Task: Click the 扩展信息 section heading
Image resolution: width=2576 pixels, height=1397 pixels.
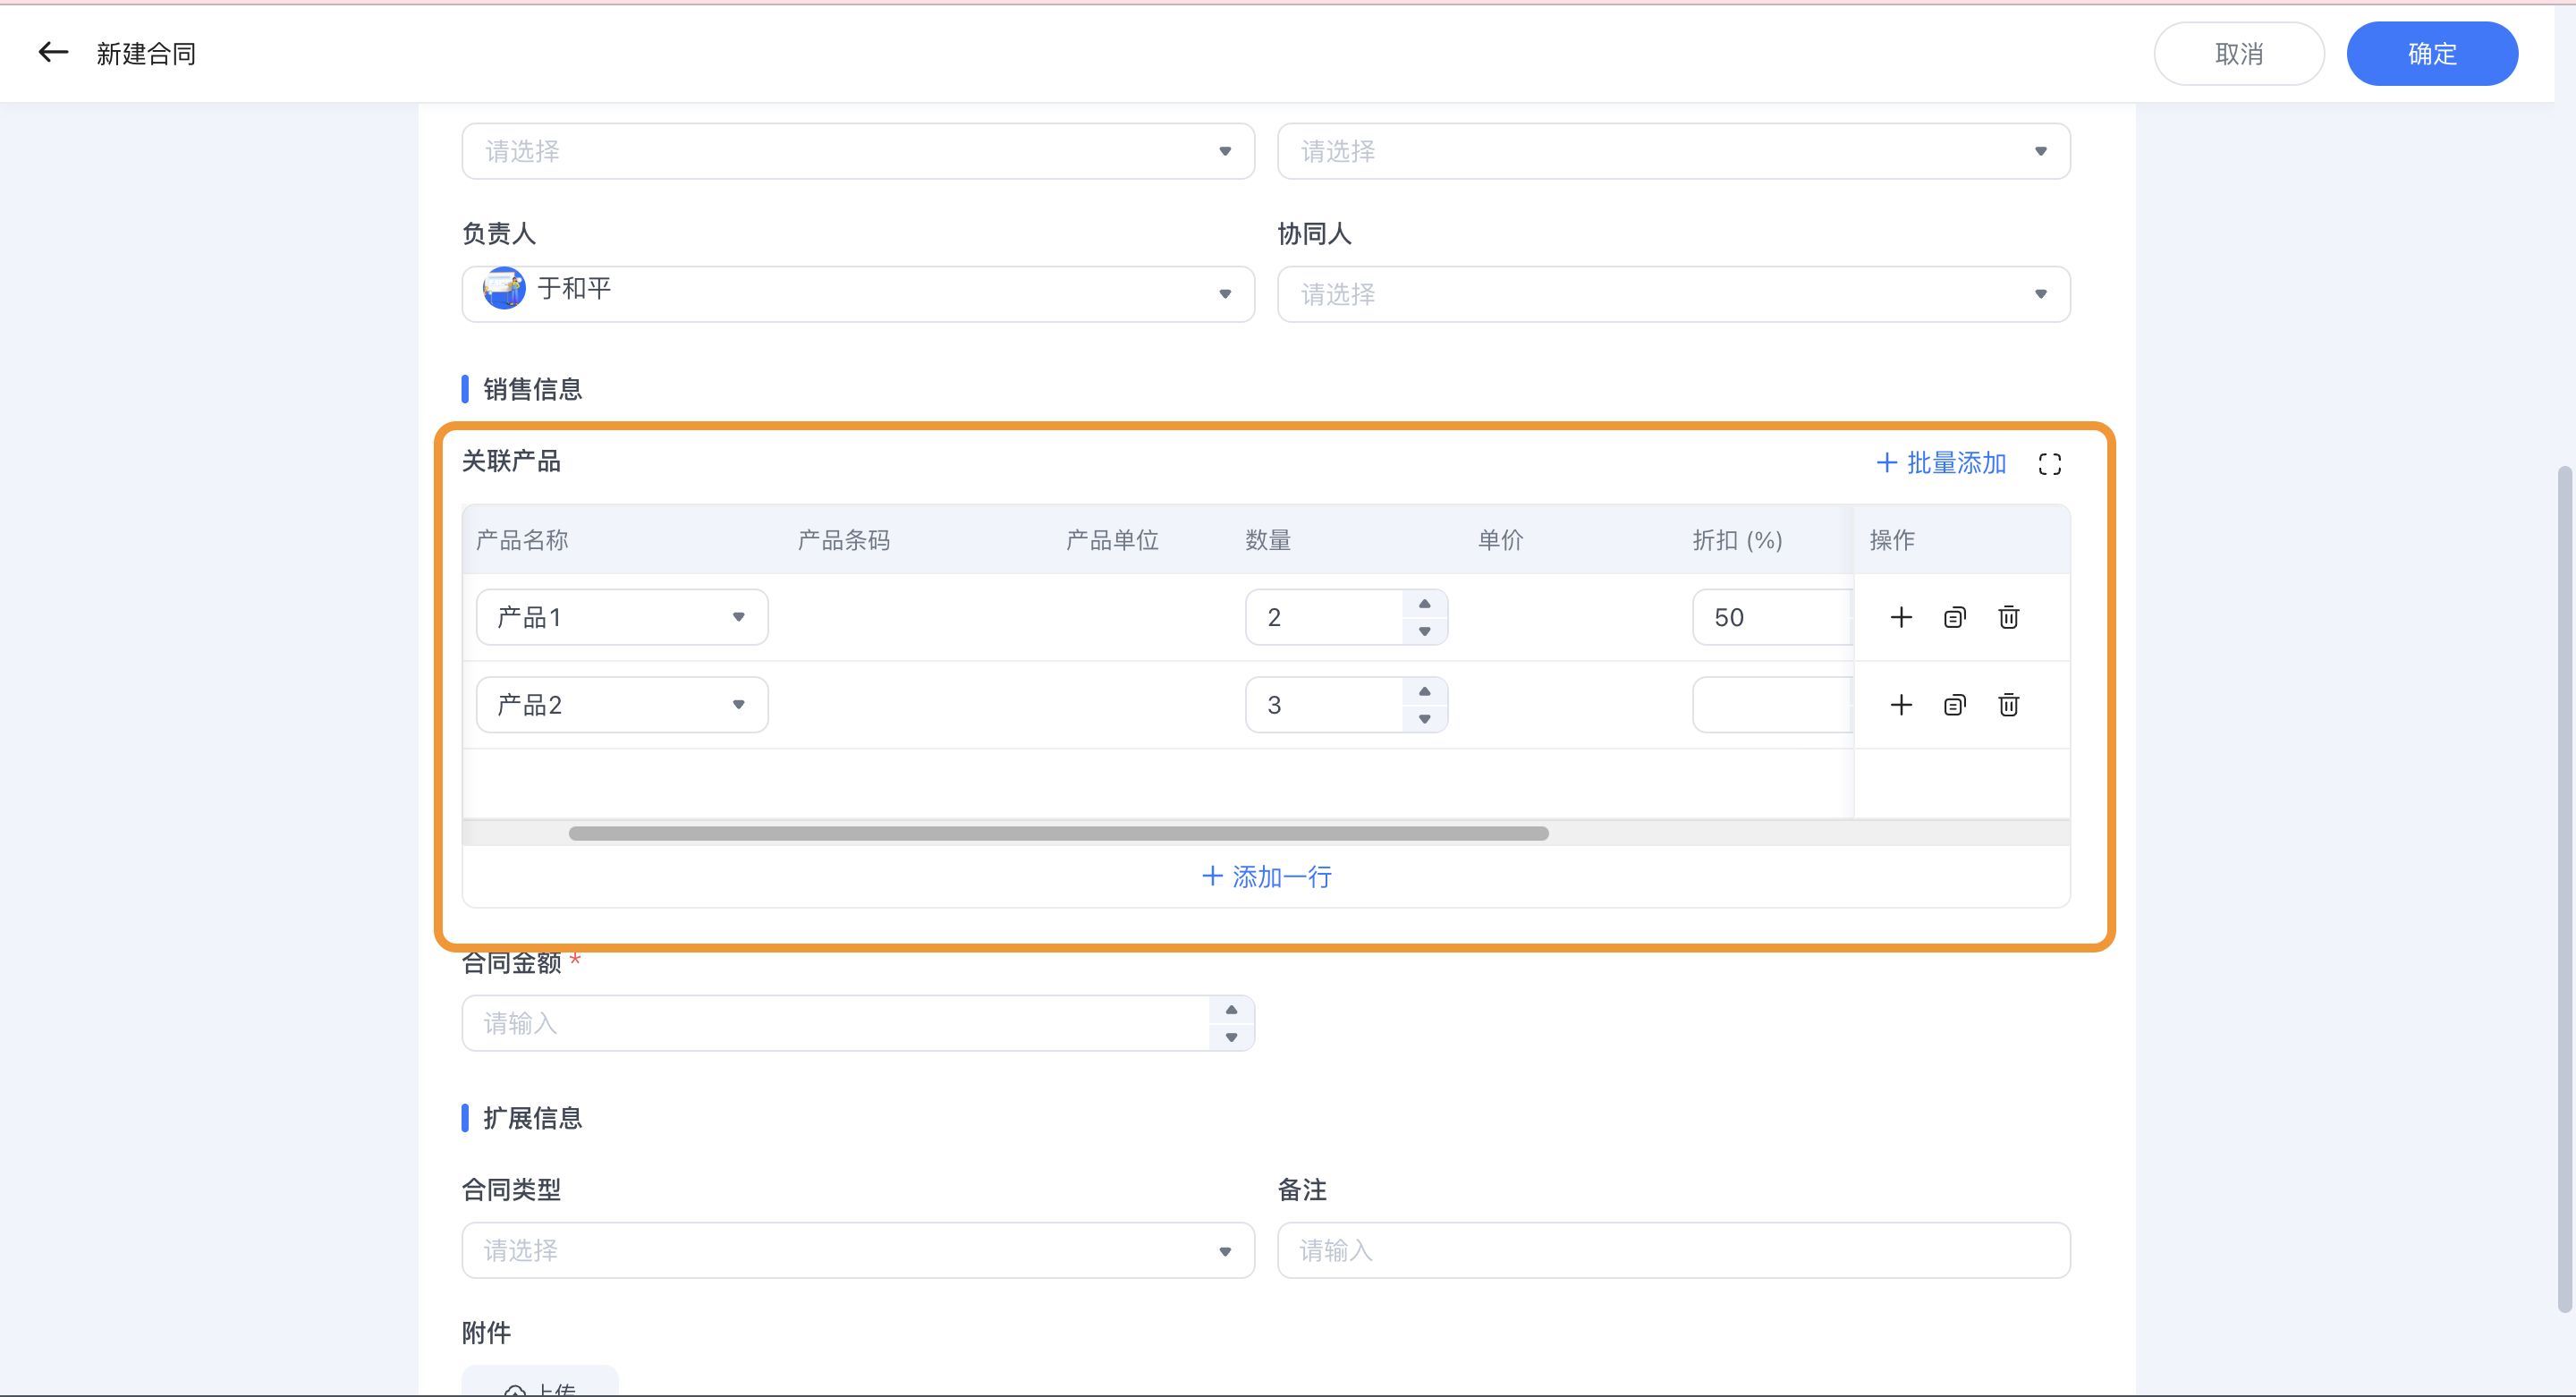Action: coord(532,1118)
